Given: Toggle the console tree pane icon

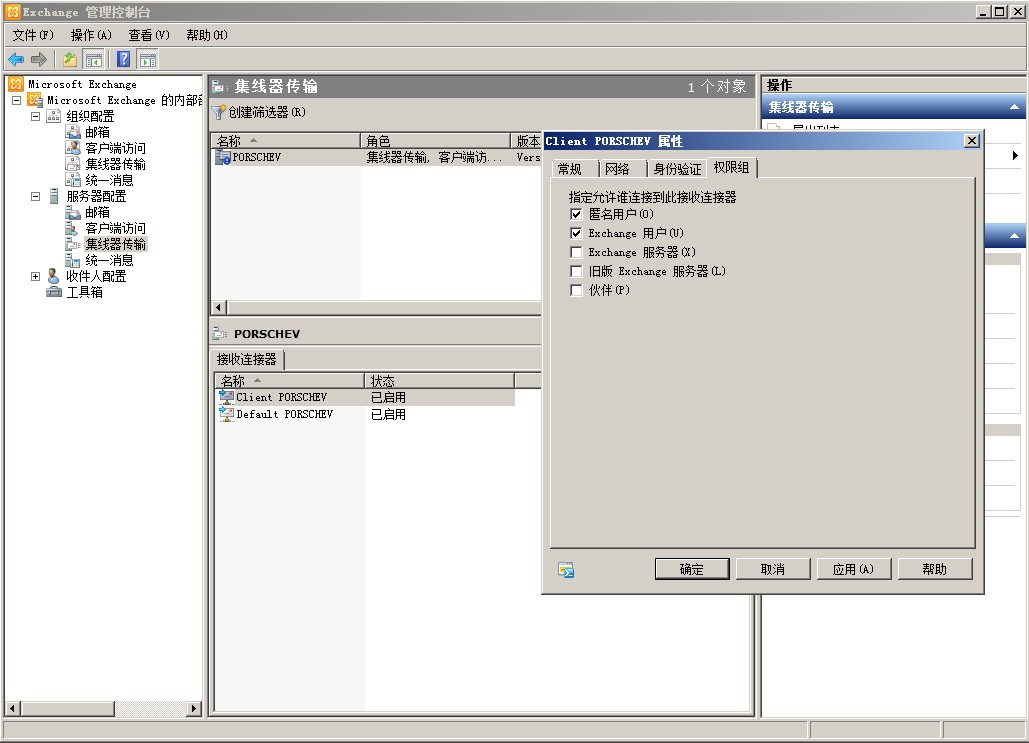Looking at the screenshot, I should [94, 60].
